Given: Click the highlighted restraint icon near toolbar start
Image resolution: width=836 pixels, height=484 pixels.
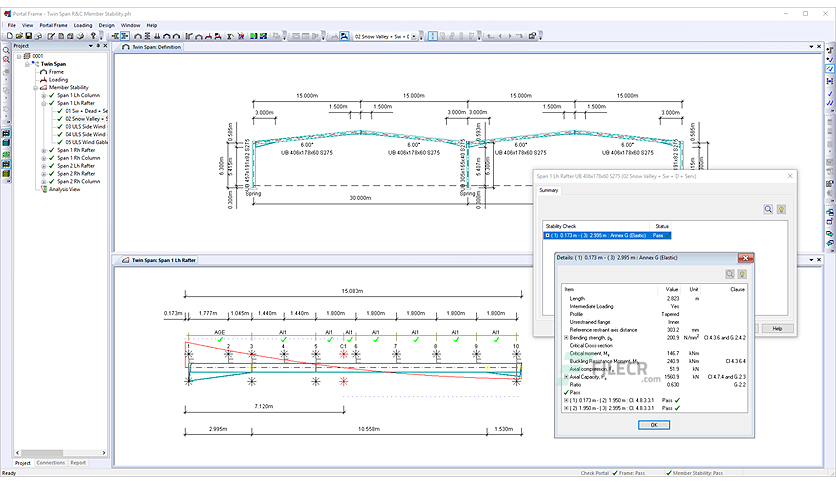Looking at the screenshot, I should click(125, 36).
